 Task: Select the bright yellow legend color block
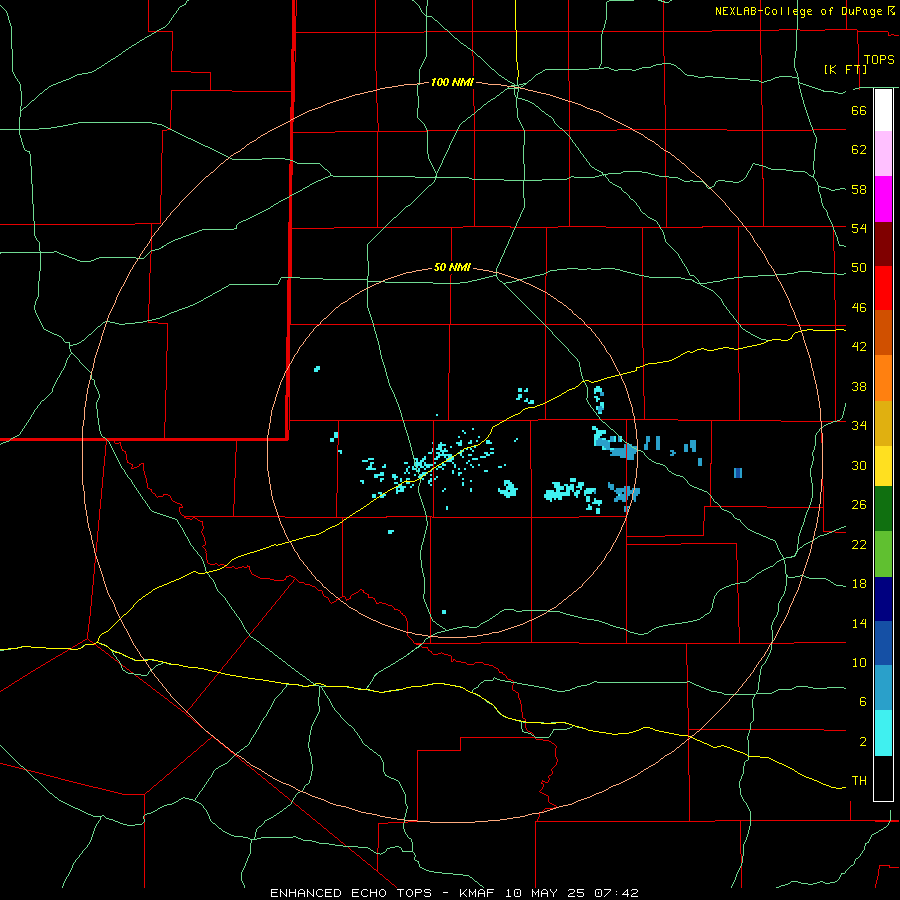click(x=883, y=466)
